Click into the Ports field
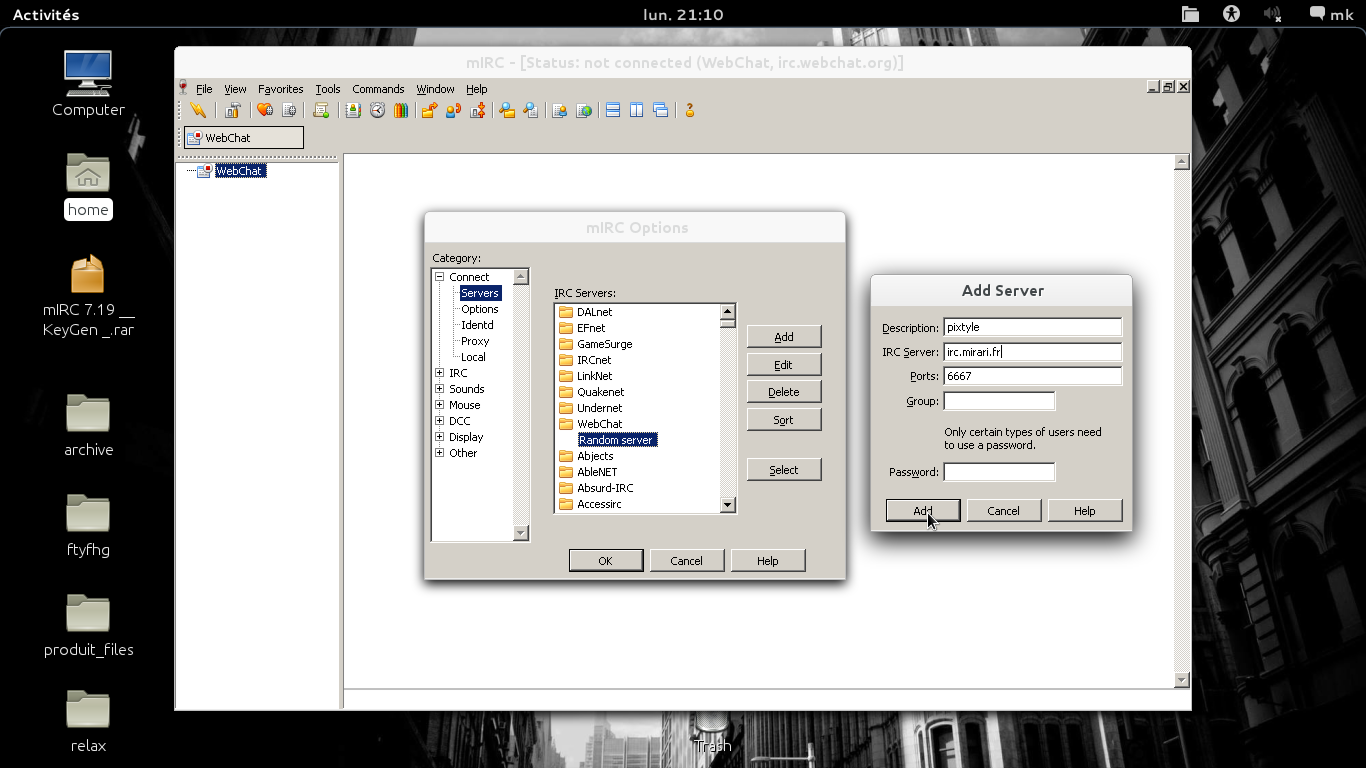Screen dimensions: 1366x768 tap(1033, 376)
